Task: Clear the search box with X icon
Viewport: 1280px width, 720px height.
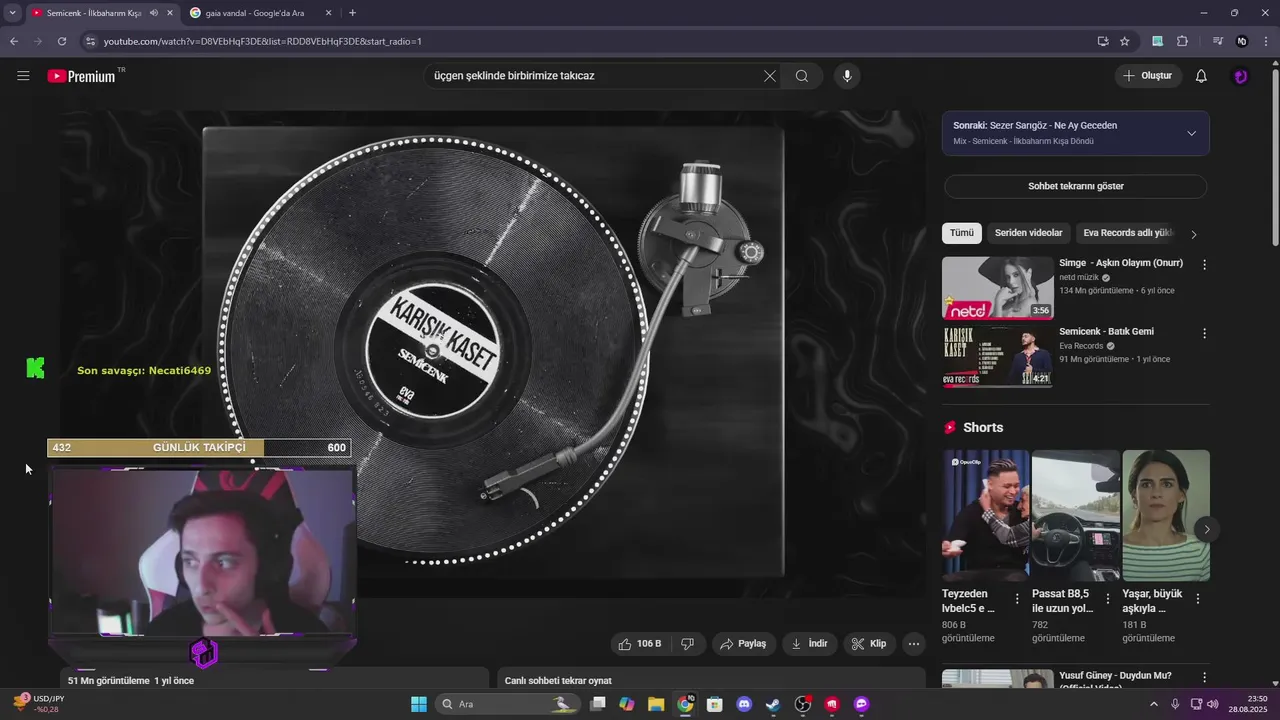Action: [769, 76]
